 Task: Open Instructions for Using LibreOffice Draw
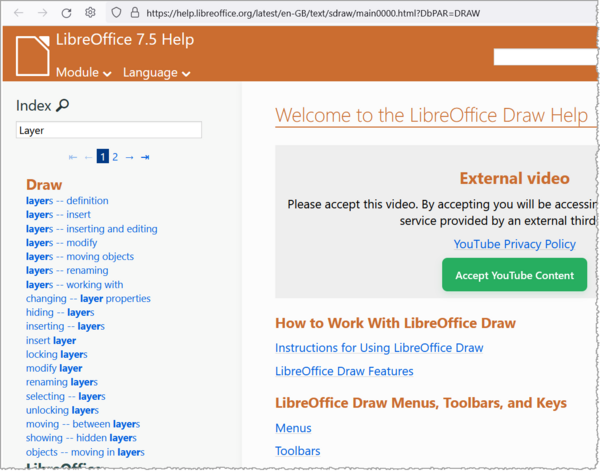379,348
